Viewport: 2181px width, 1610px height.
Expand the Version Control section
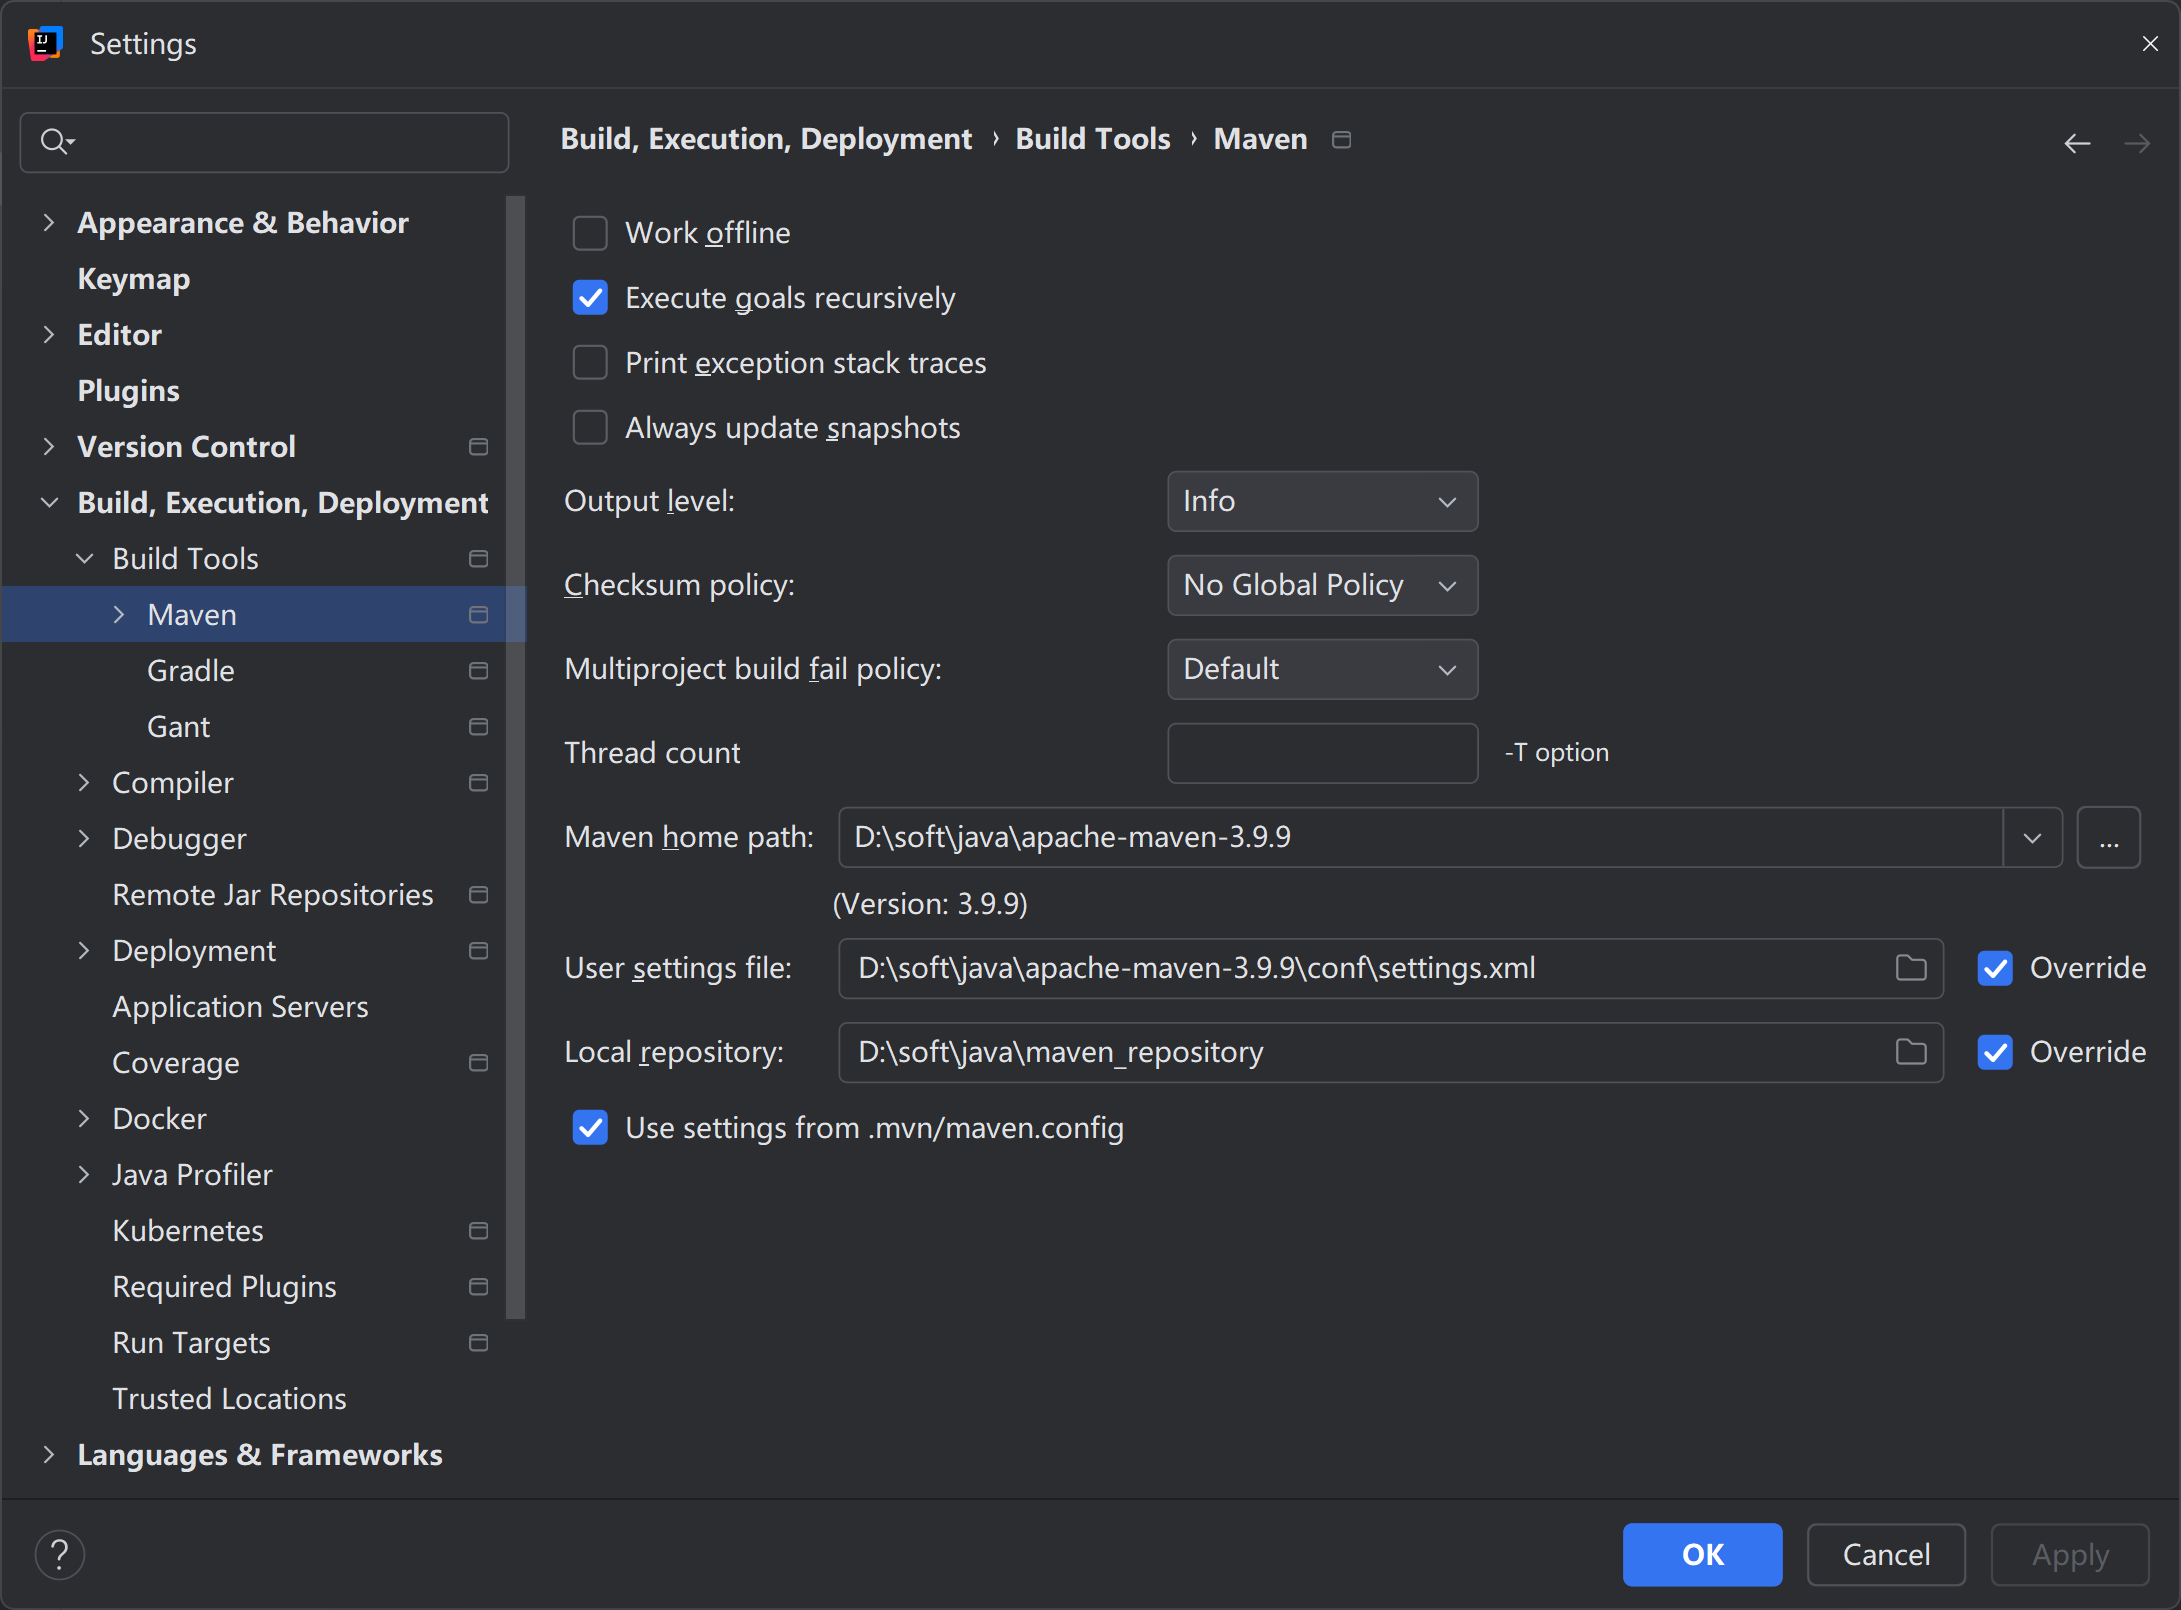tap(49, 445)
